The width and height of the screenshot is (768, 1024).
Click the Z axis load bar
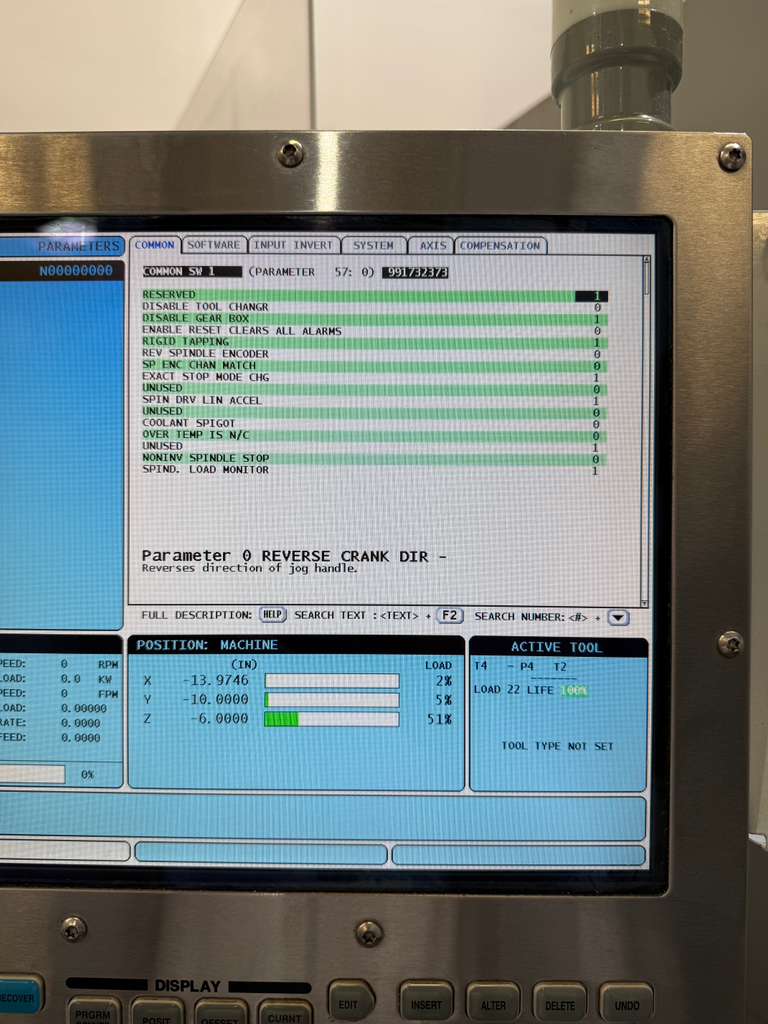tap(331, 719)
